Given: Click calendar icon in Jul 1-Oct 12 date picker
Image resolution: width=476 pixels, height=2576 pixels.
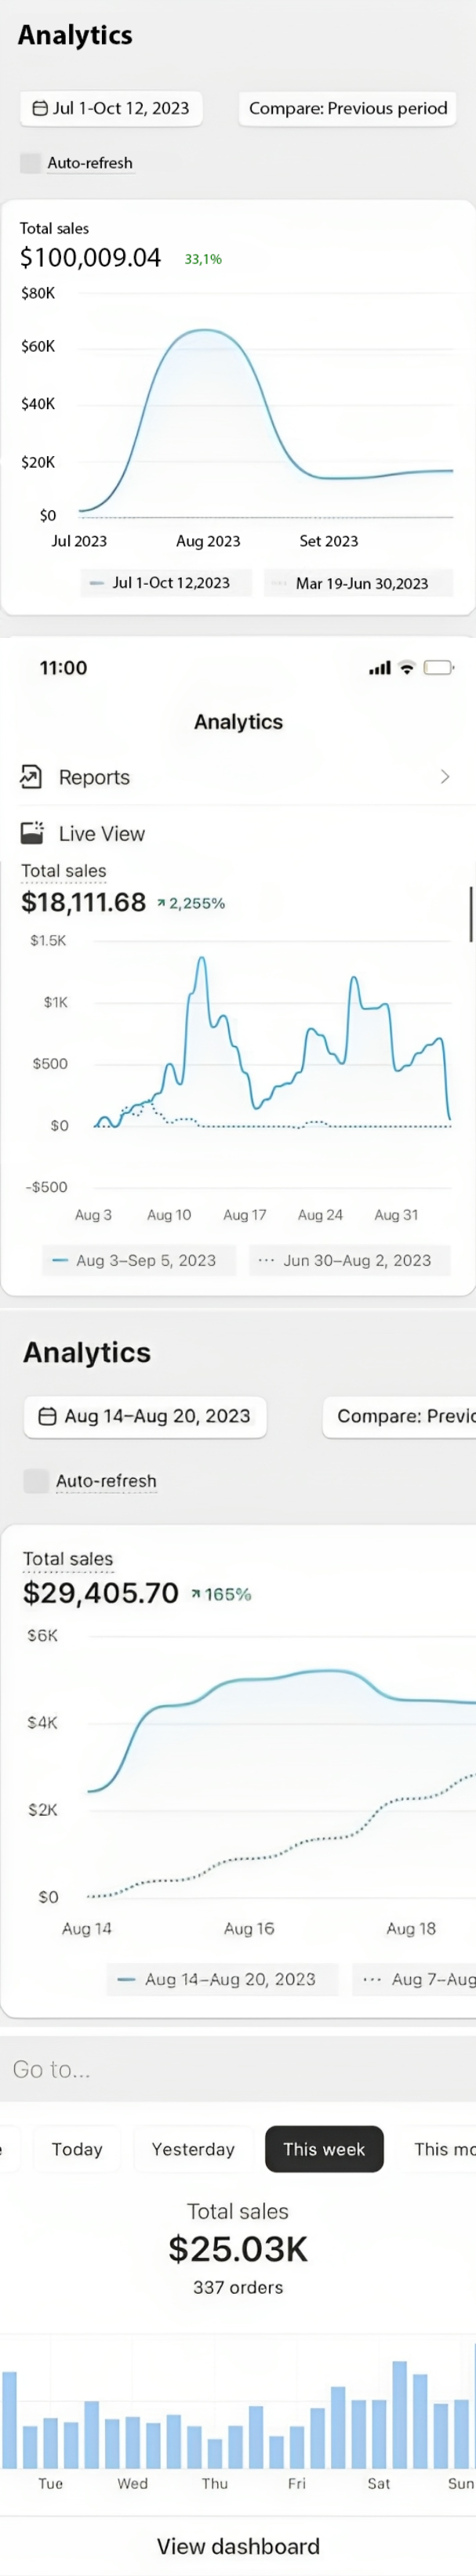Looking at the screenshot, I should click(40, 108).
